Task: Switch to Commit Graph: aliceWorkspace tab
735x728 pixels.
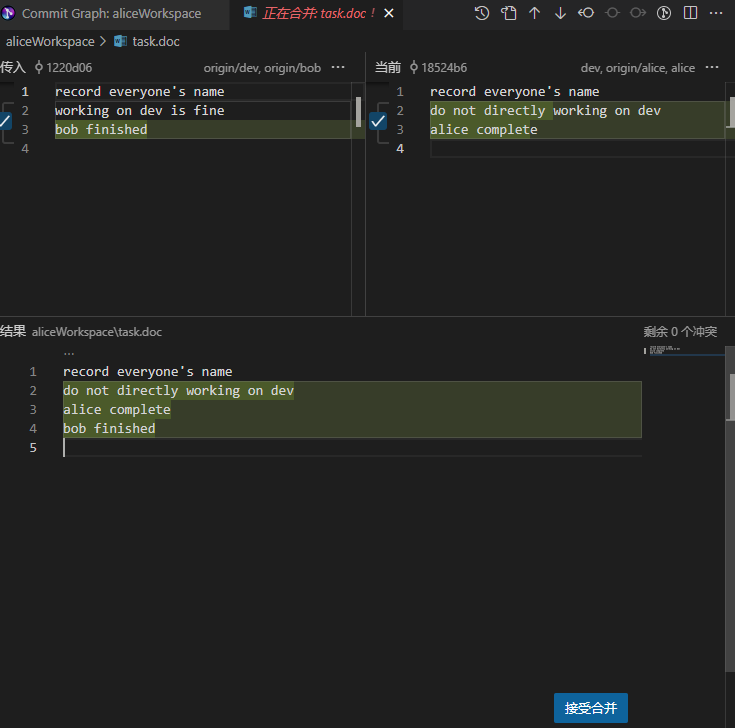Action: (x=111, y=14)
